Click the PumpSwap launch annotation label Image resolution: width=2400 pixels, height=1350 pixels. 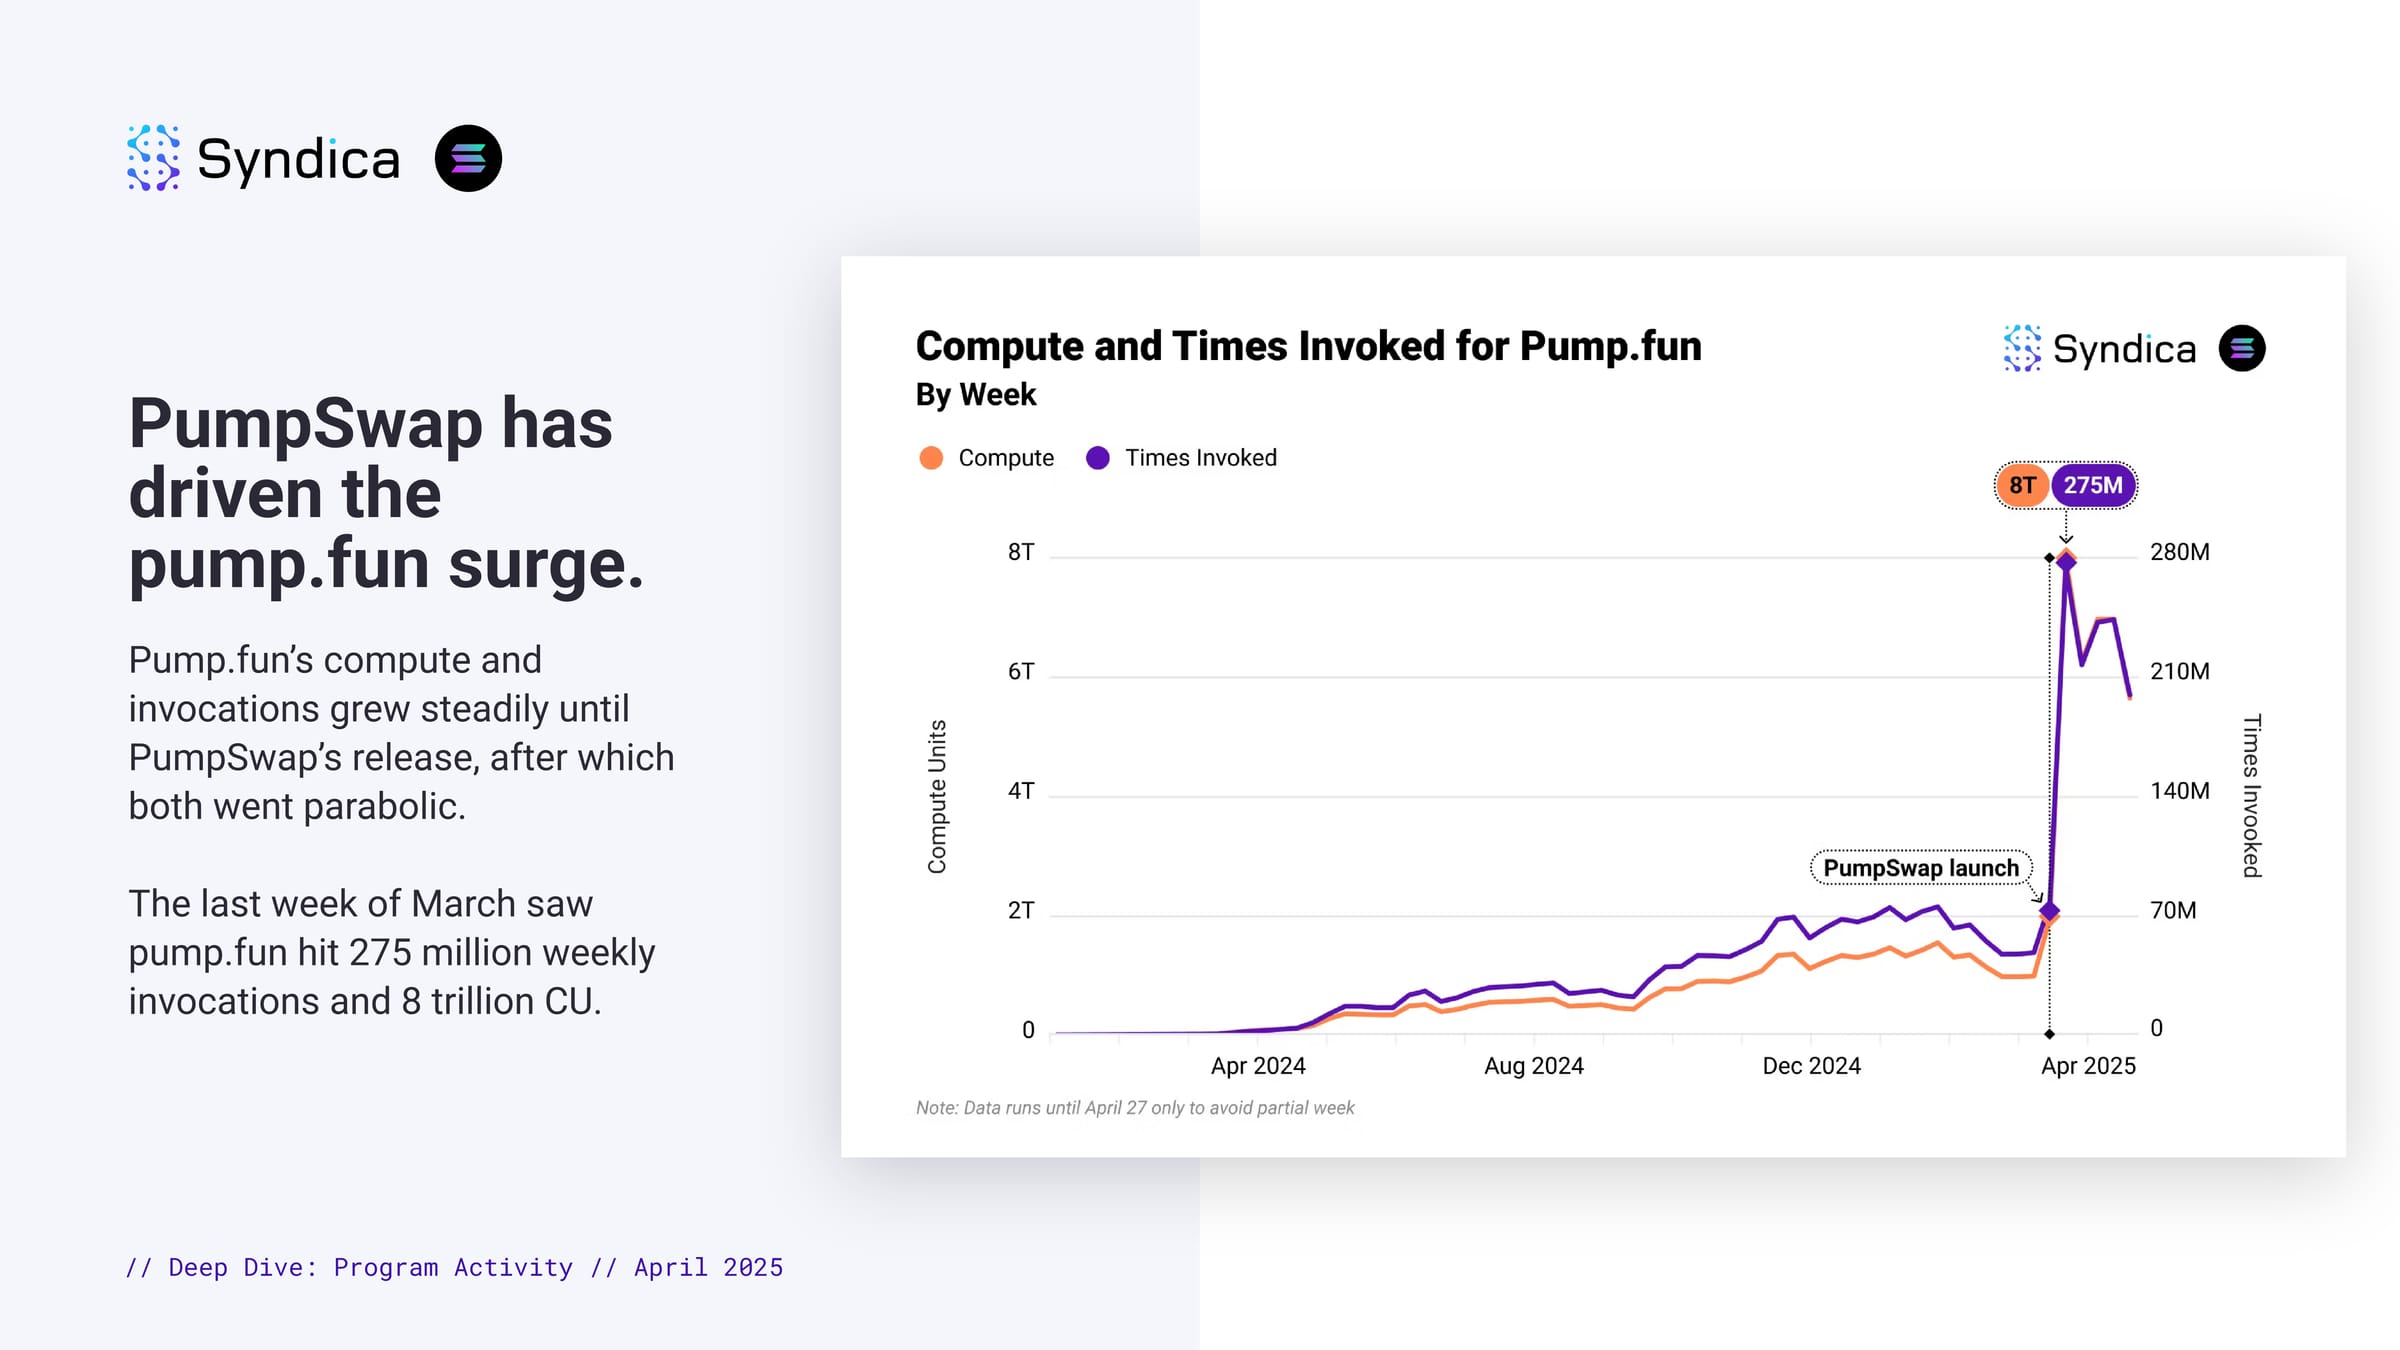1921,867
